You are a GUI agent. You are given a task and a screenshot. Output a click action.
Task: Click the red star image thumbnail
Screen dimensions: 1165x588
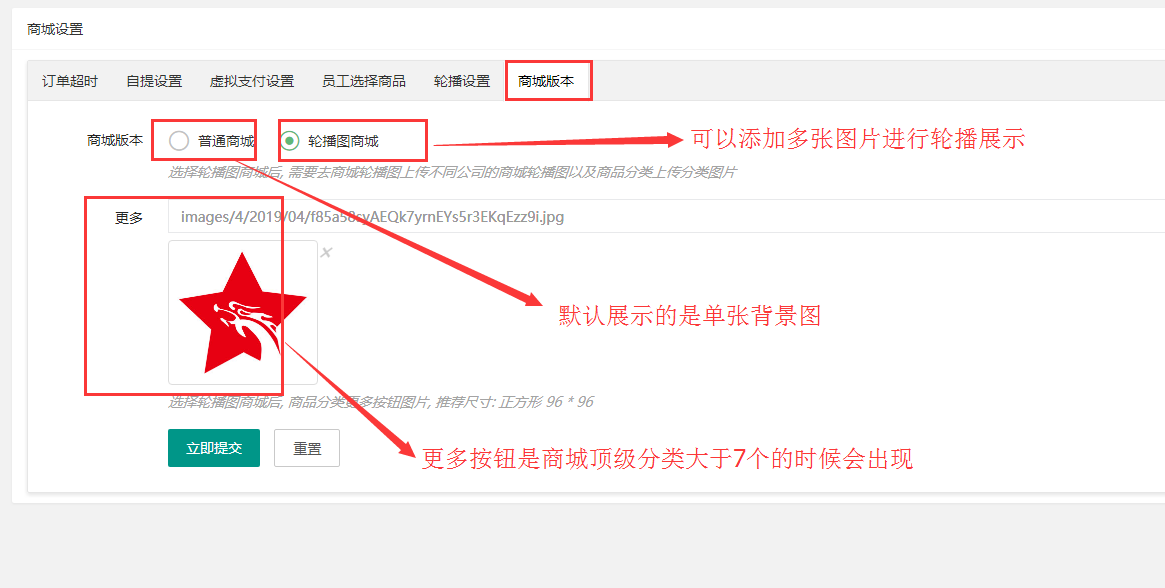[x=242, y=312]
